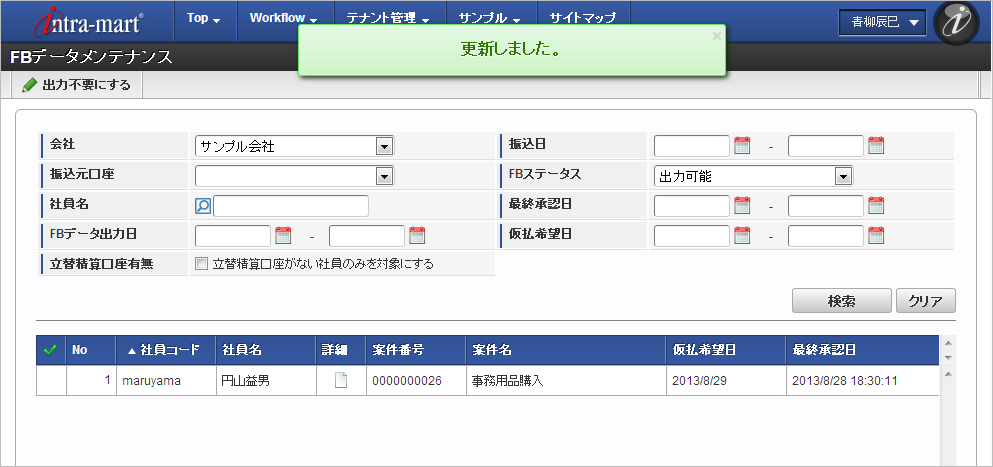
Task: Click the intra-mart logo
Action: click(x=89, y=21)
